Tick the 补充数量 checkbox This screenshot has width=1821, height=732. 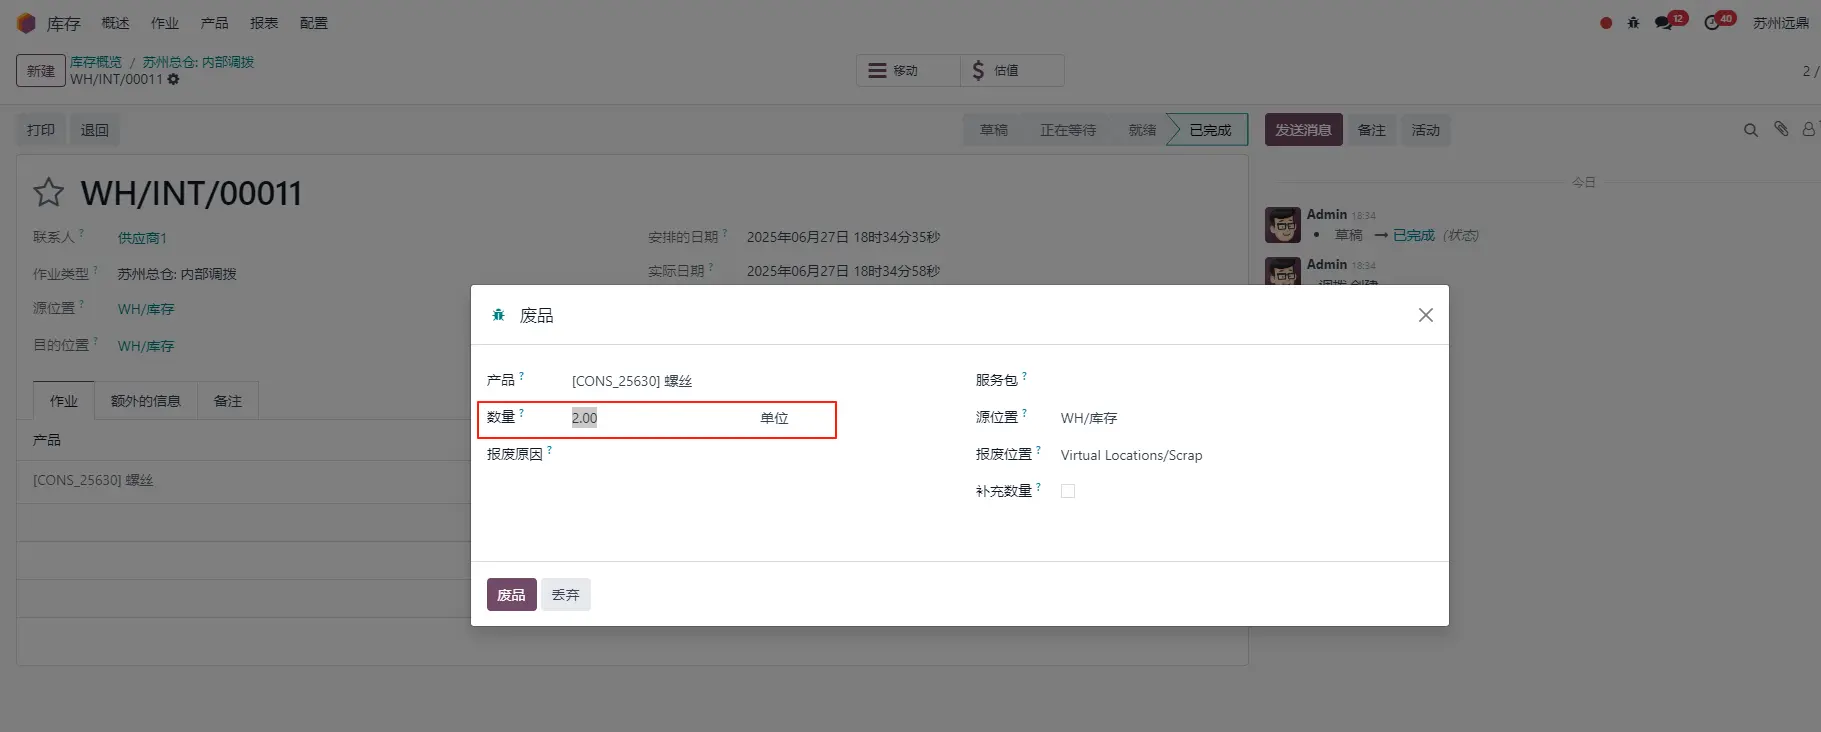click(x=1068, y=491)
